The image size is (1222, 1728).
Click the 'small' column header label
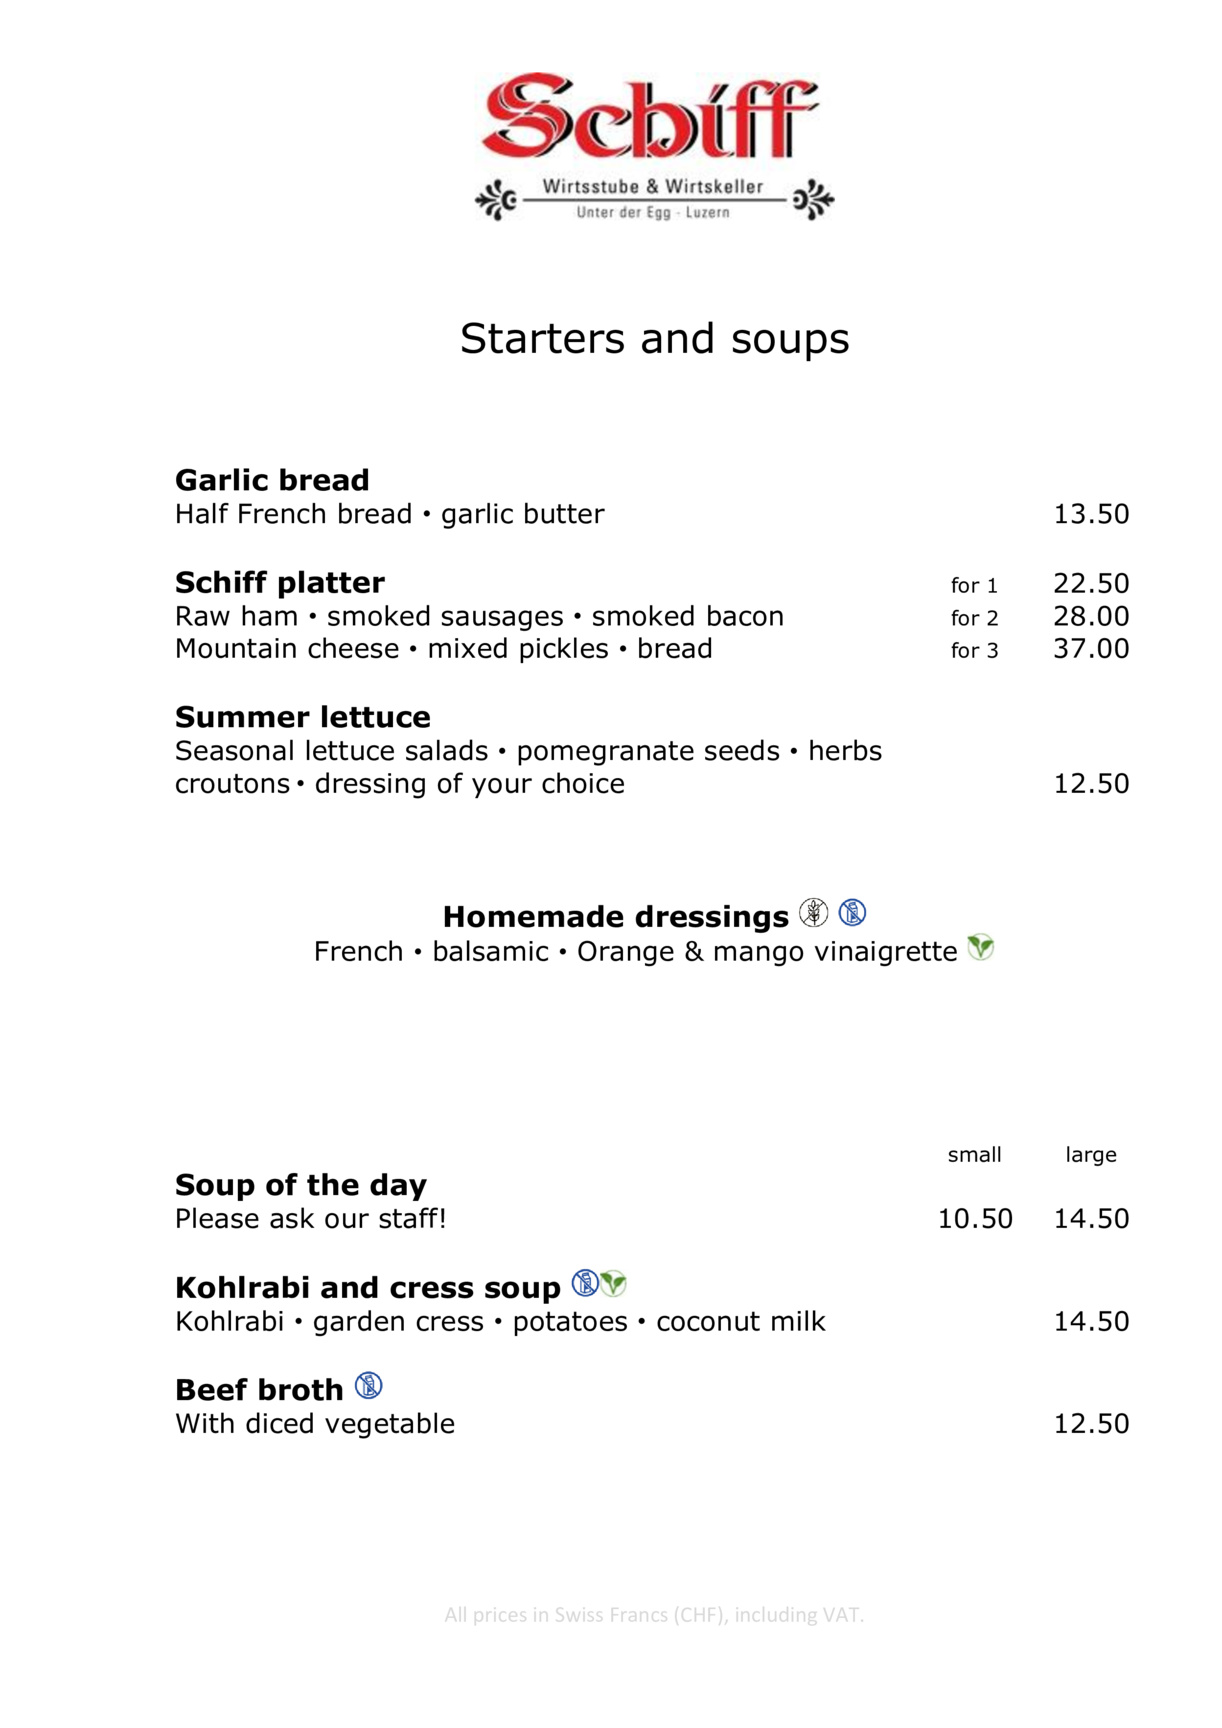click(x=975, y=1155)
